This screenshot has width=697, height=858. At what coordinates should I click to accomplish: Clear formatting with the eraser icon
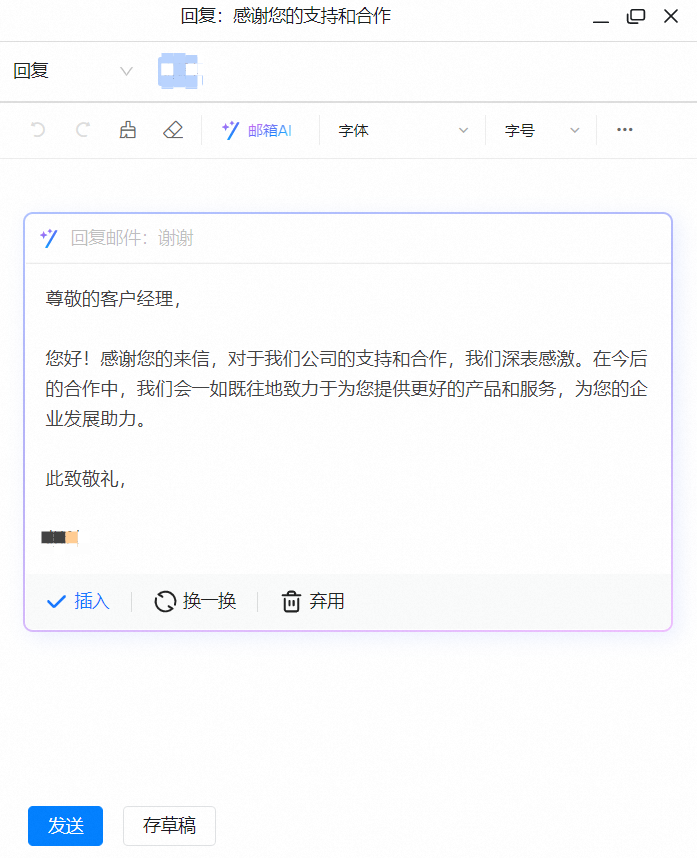(x=173, y=130)
